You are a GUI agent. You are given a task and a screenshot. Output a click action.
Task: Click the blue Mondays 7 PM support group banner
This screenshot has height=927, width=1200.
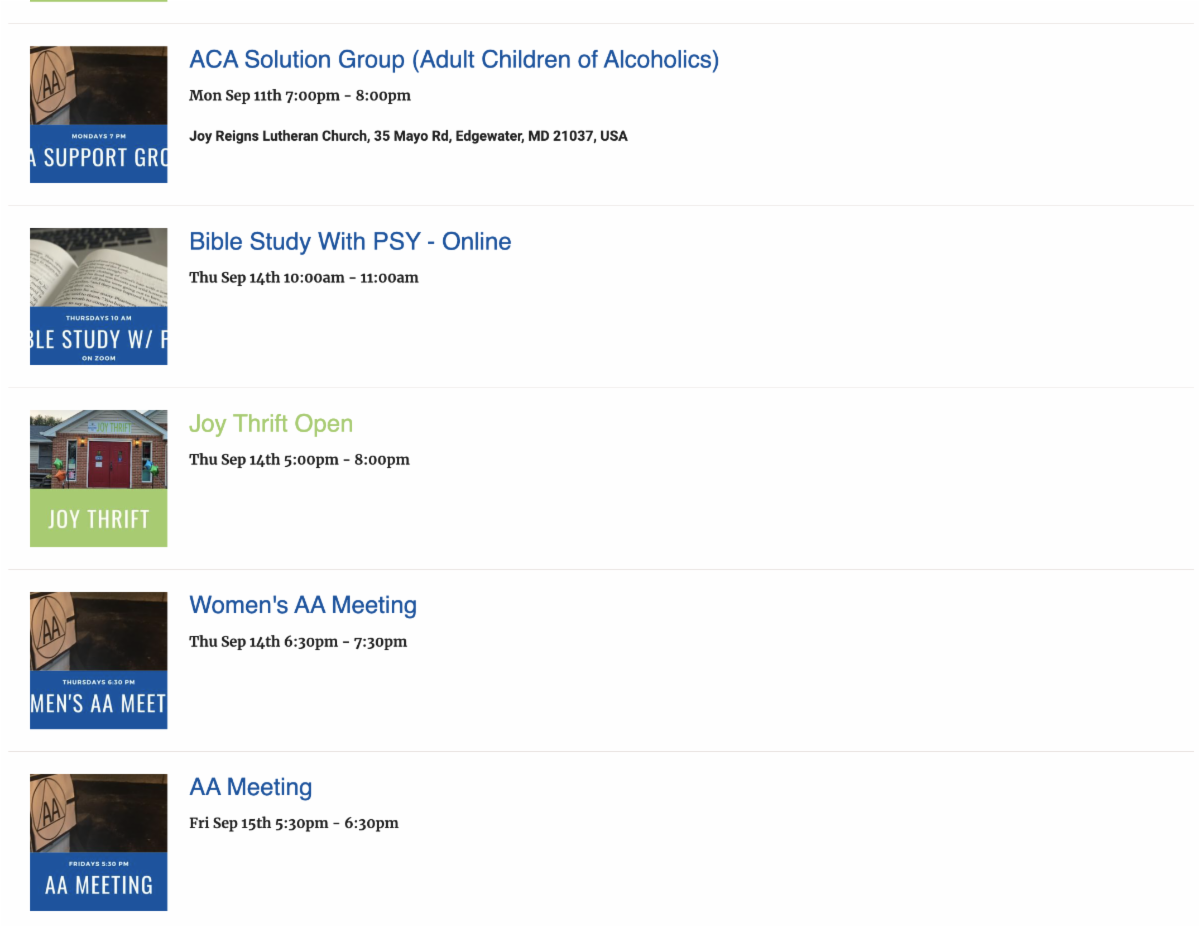tap(98, 153)
